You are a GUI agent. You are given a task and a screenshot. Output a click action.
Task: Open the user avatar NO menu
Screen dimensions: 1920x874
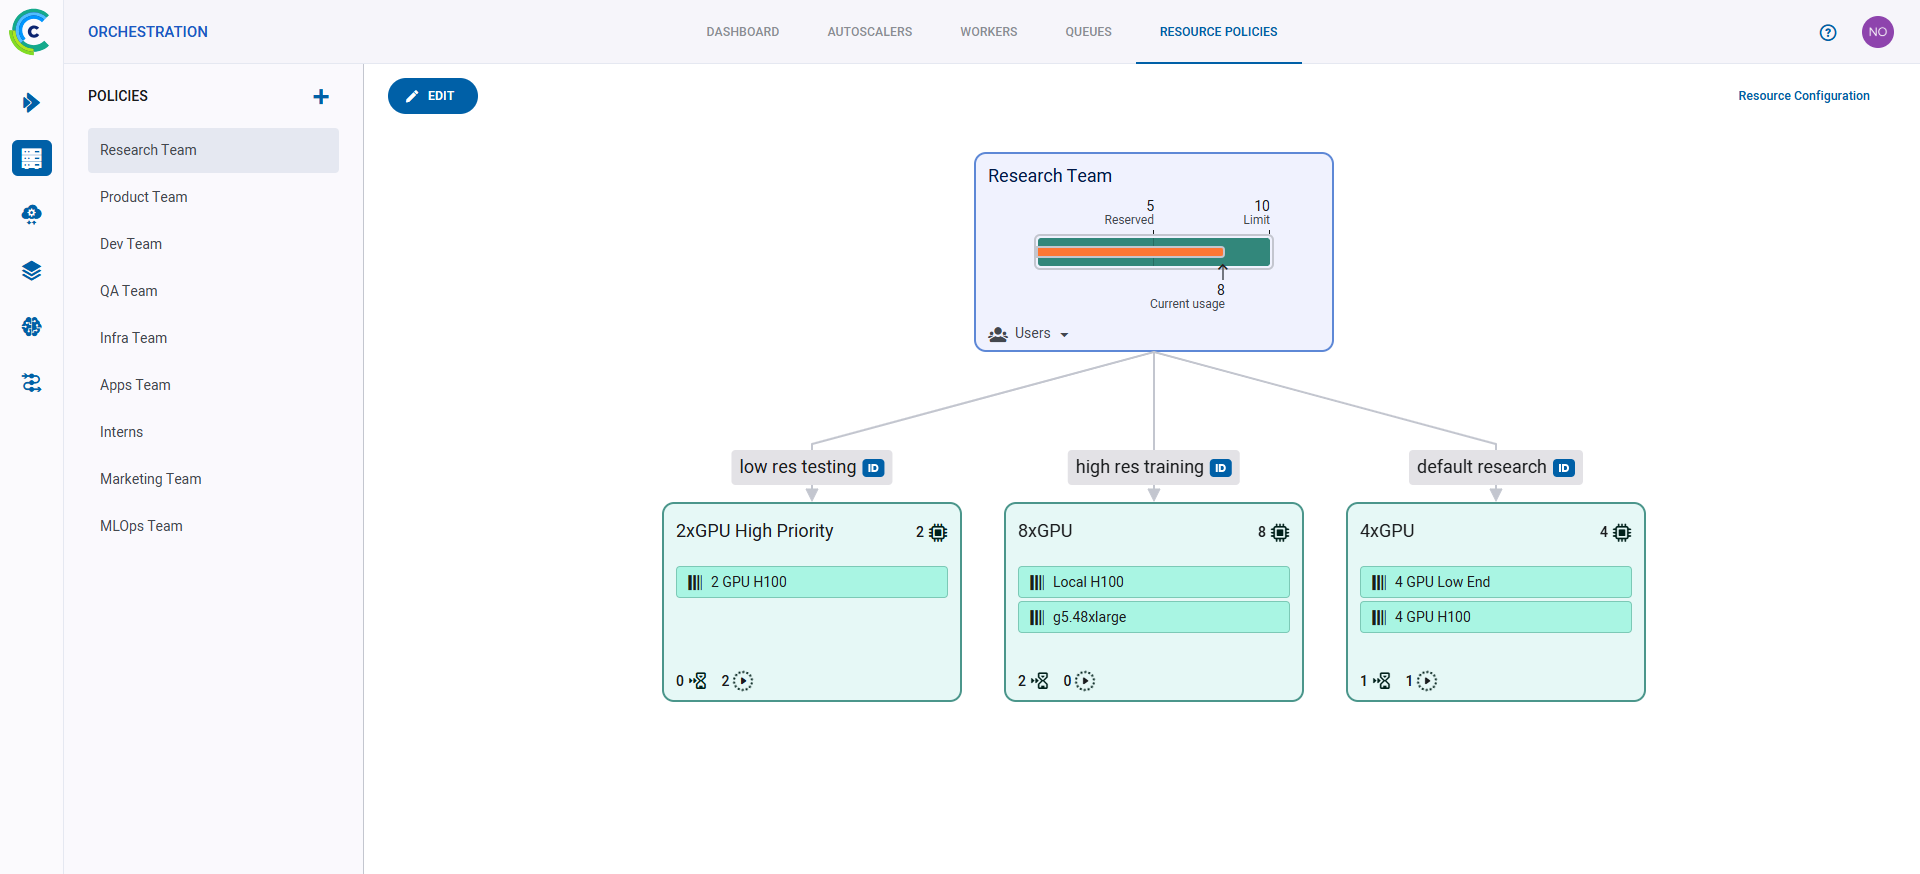point(1877,32)
